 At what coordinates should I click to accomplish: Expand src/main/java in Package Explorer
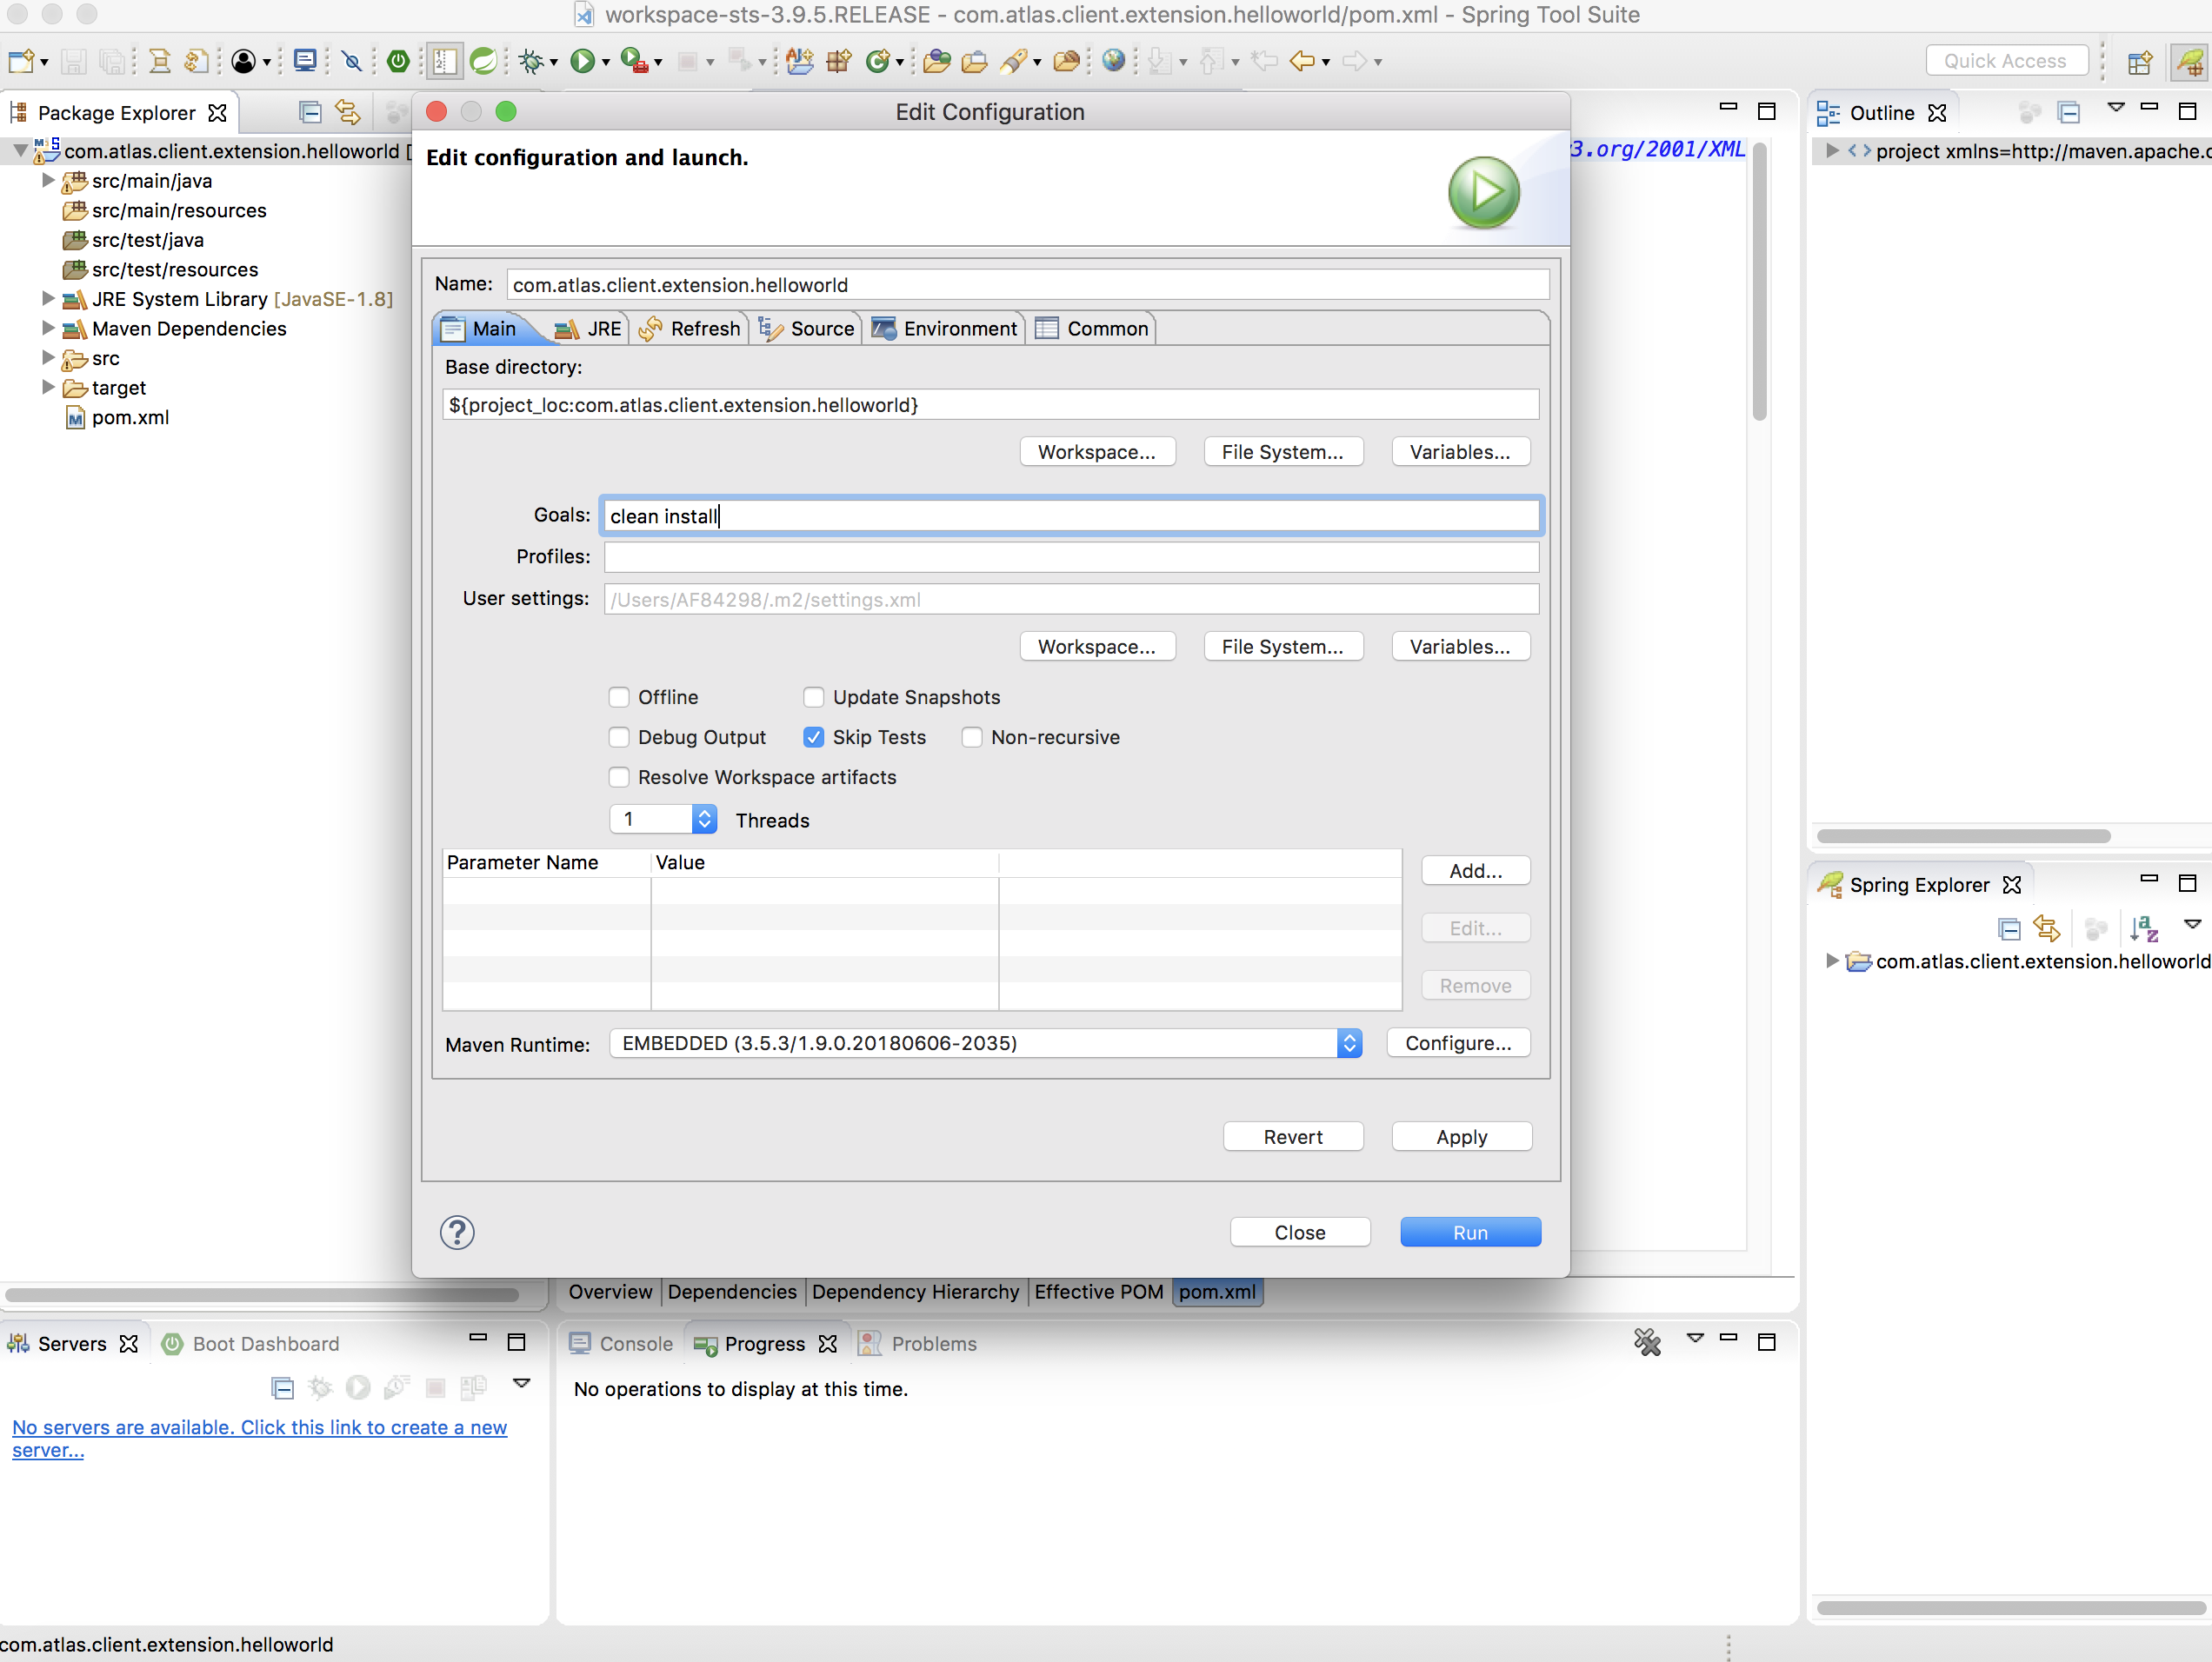pyautogui.click(x=47, y=181)
